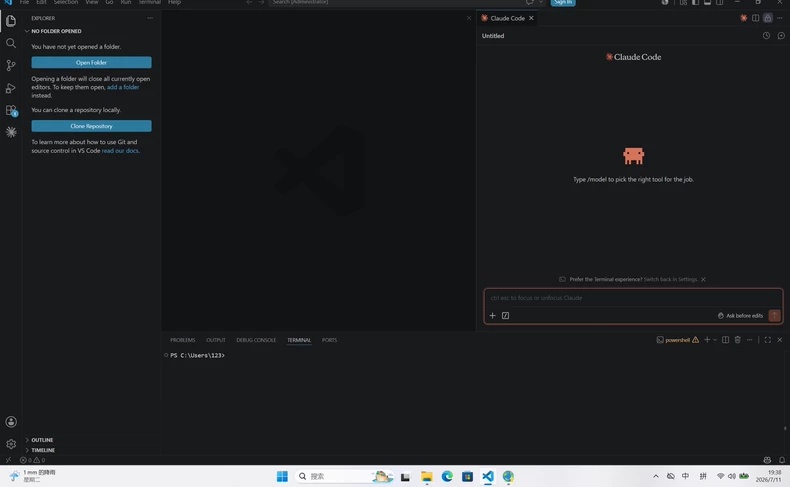Open the Accounts menu icon
790x487 pixels.
click(x=11, y=422)
